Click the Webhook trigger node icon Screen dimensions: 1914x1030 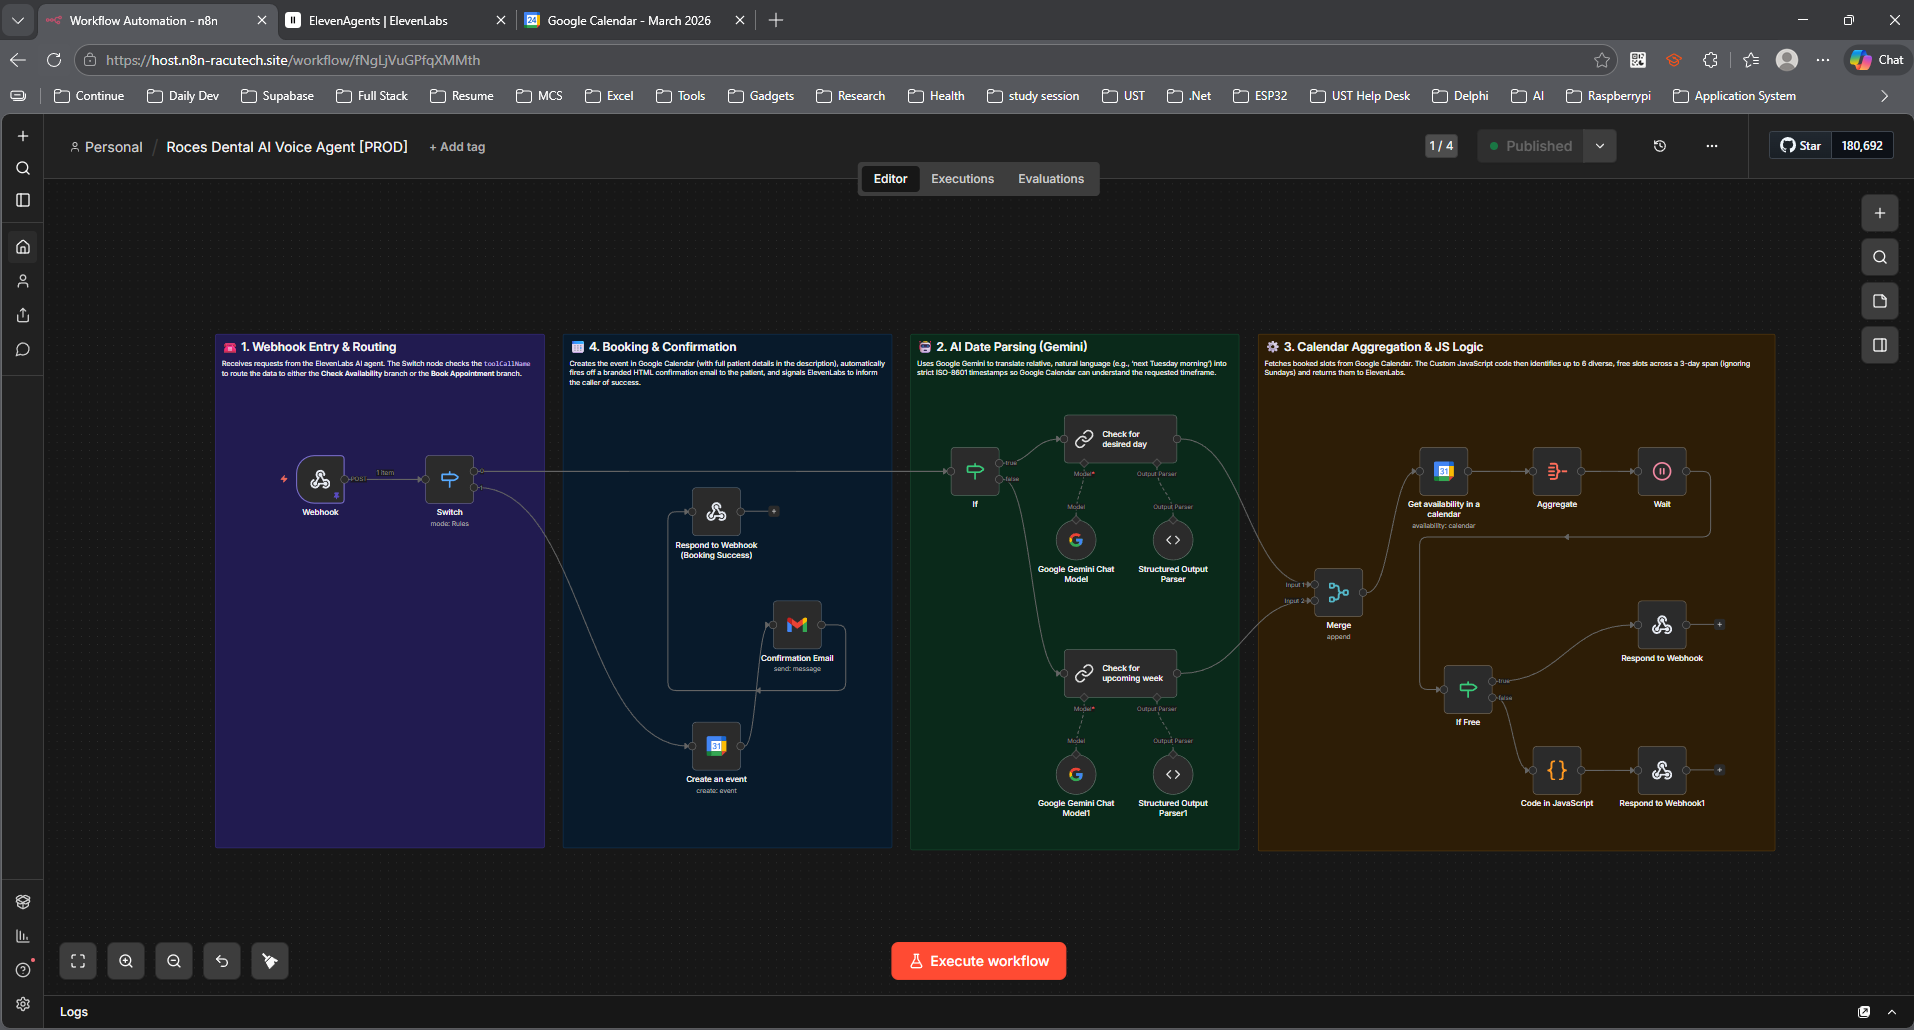coord(320,480)
